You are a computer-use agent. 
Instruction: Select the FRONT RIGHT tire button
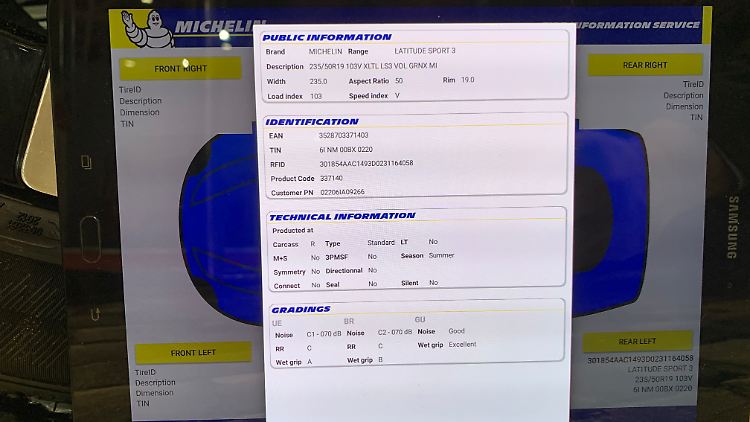click(x=180, y=68)
